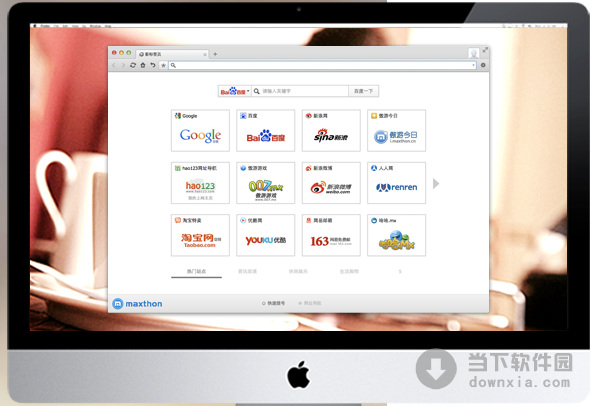
Task: Open the 163 mail speed dial tile
Action: pyautogui.click(x=331, y=235)
